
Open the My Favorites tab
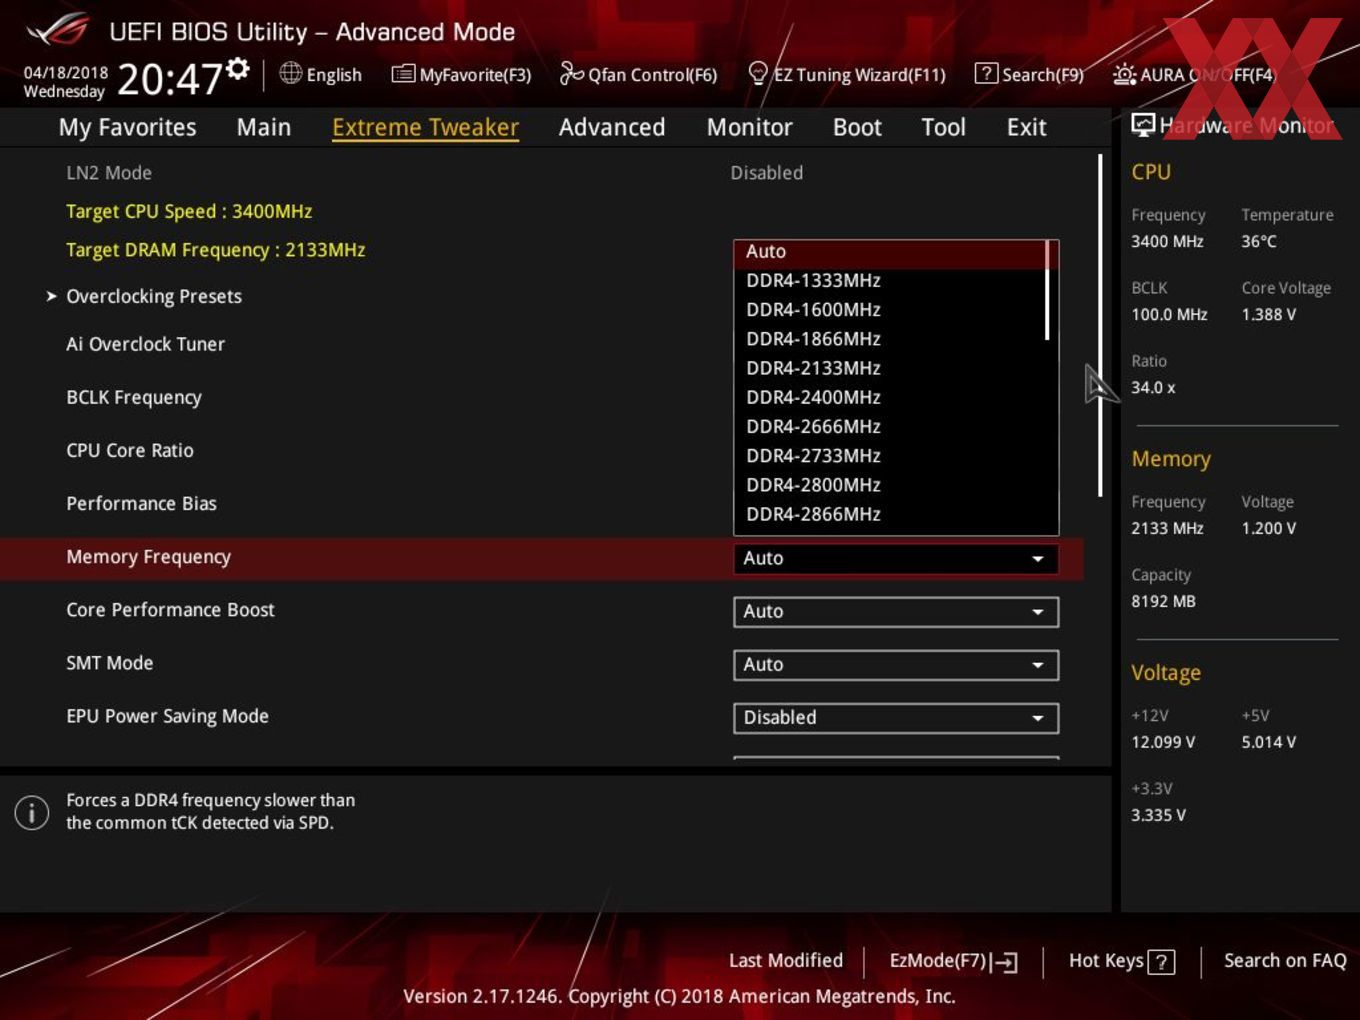click(127, 127)
